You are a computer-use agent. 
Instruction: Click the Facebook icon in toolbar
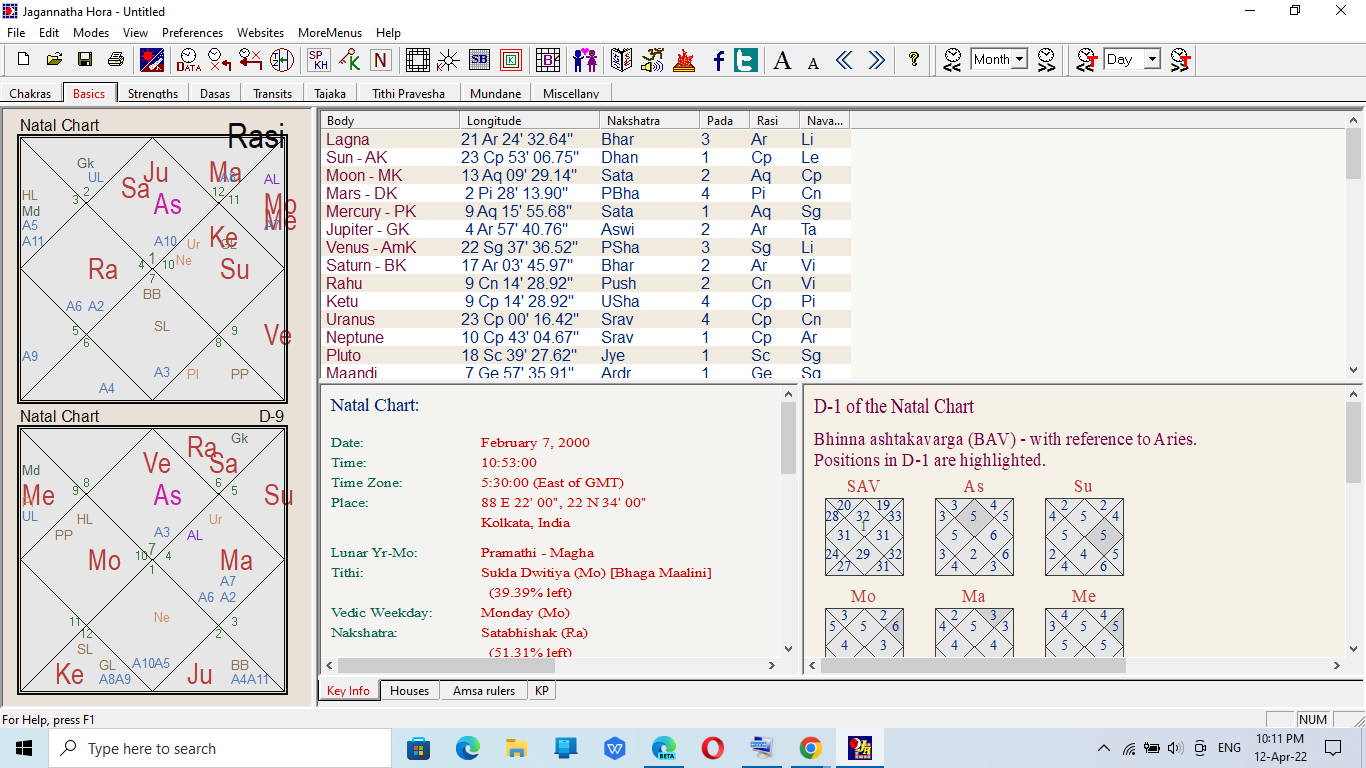718,60
